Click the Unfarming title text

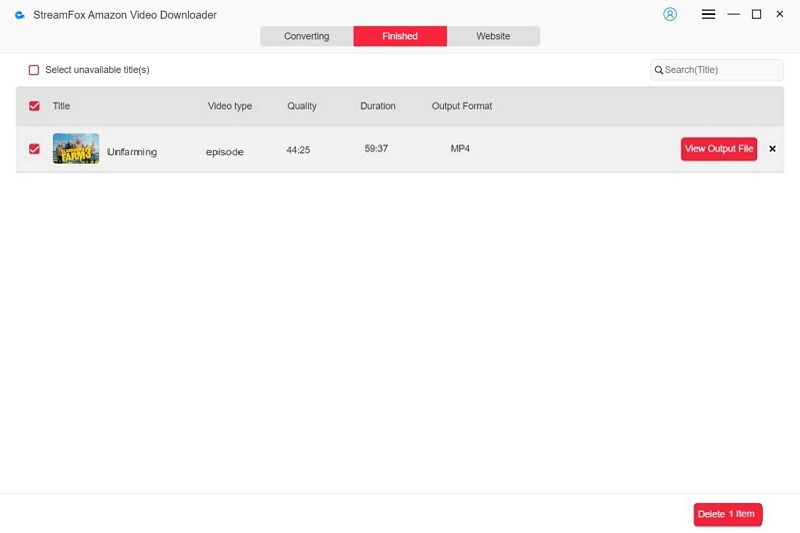pyautogui.click(x=132, y=151)
